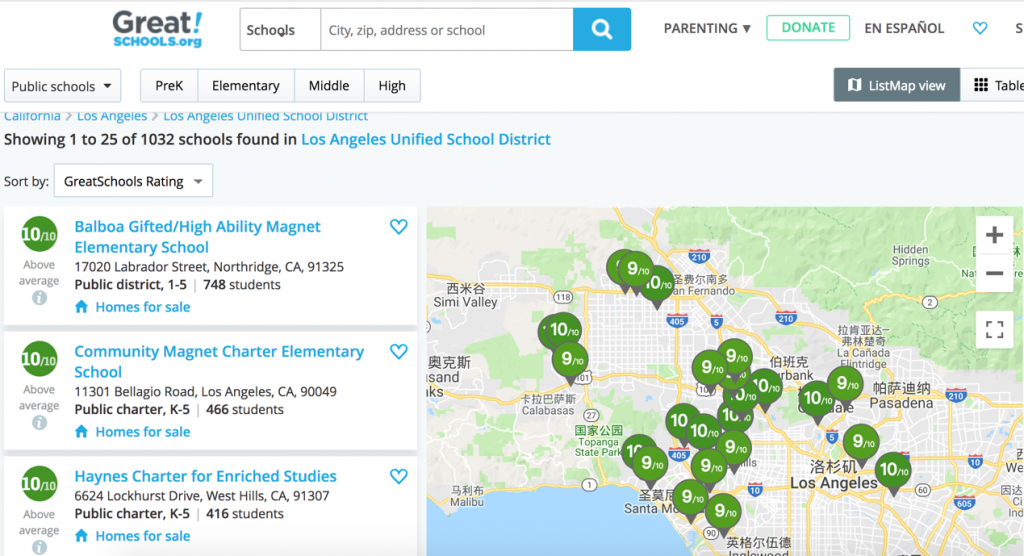
Task: Open Haynes Charter for Enriched Studies page
Action: click(205, 476)
